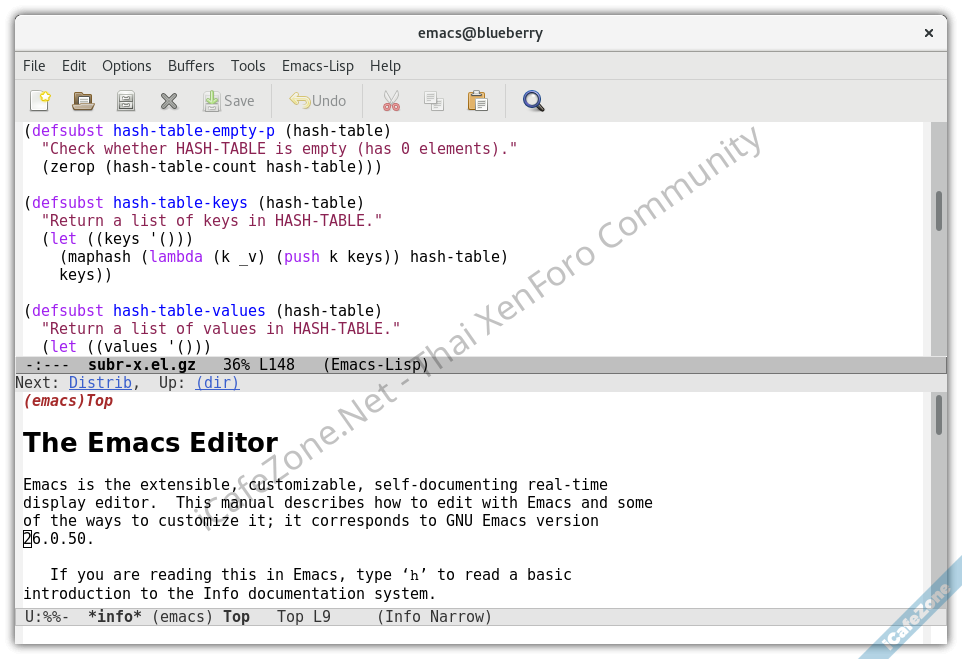962x659 pixels.
Task: Open the Options menu
Action: [126, 65]
